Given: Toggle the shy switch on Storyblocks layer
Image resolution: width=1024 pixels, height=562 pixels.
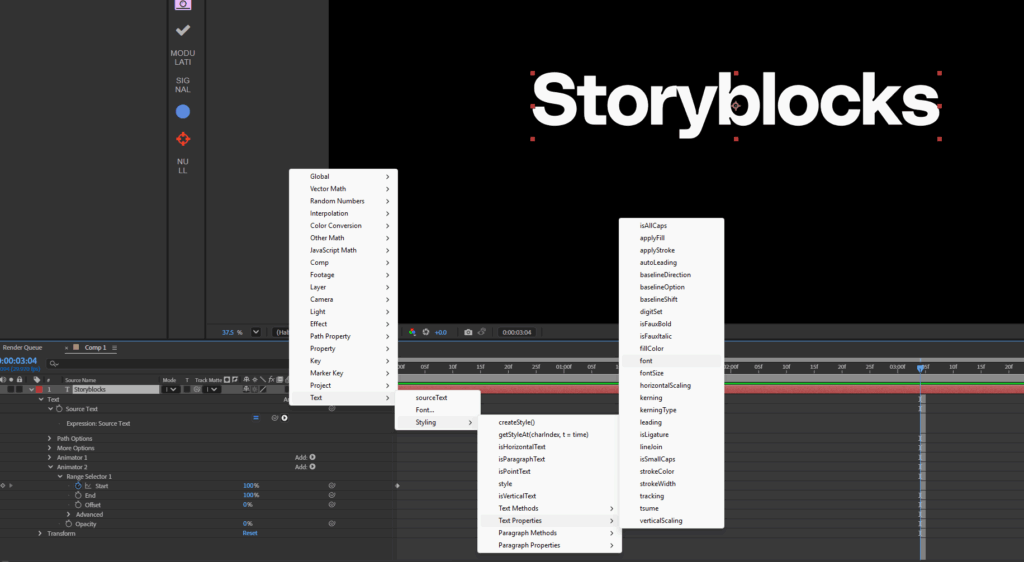Looking at the screenshot, I should (x=246, y=389).
